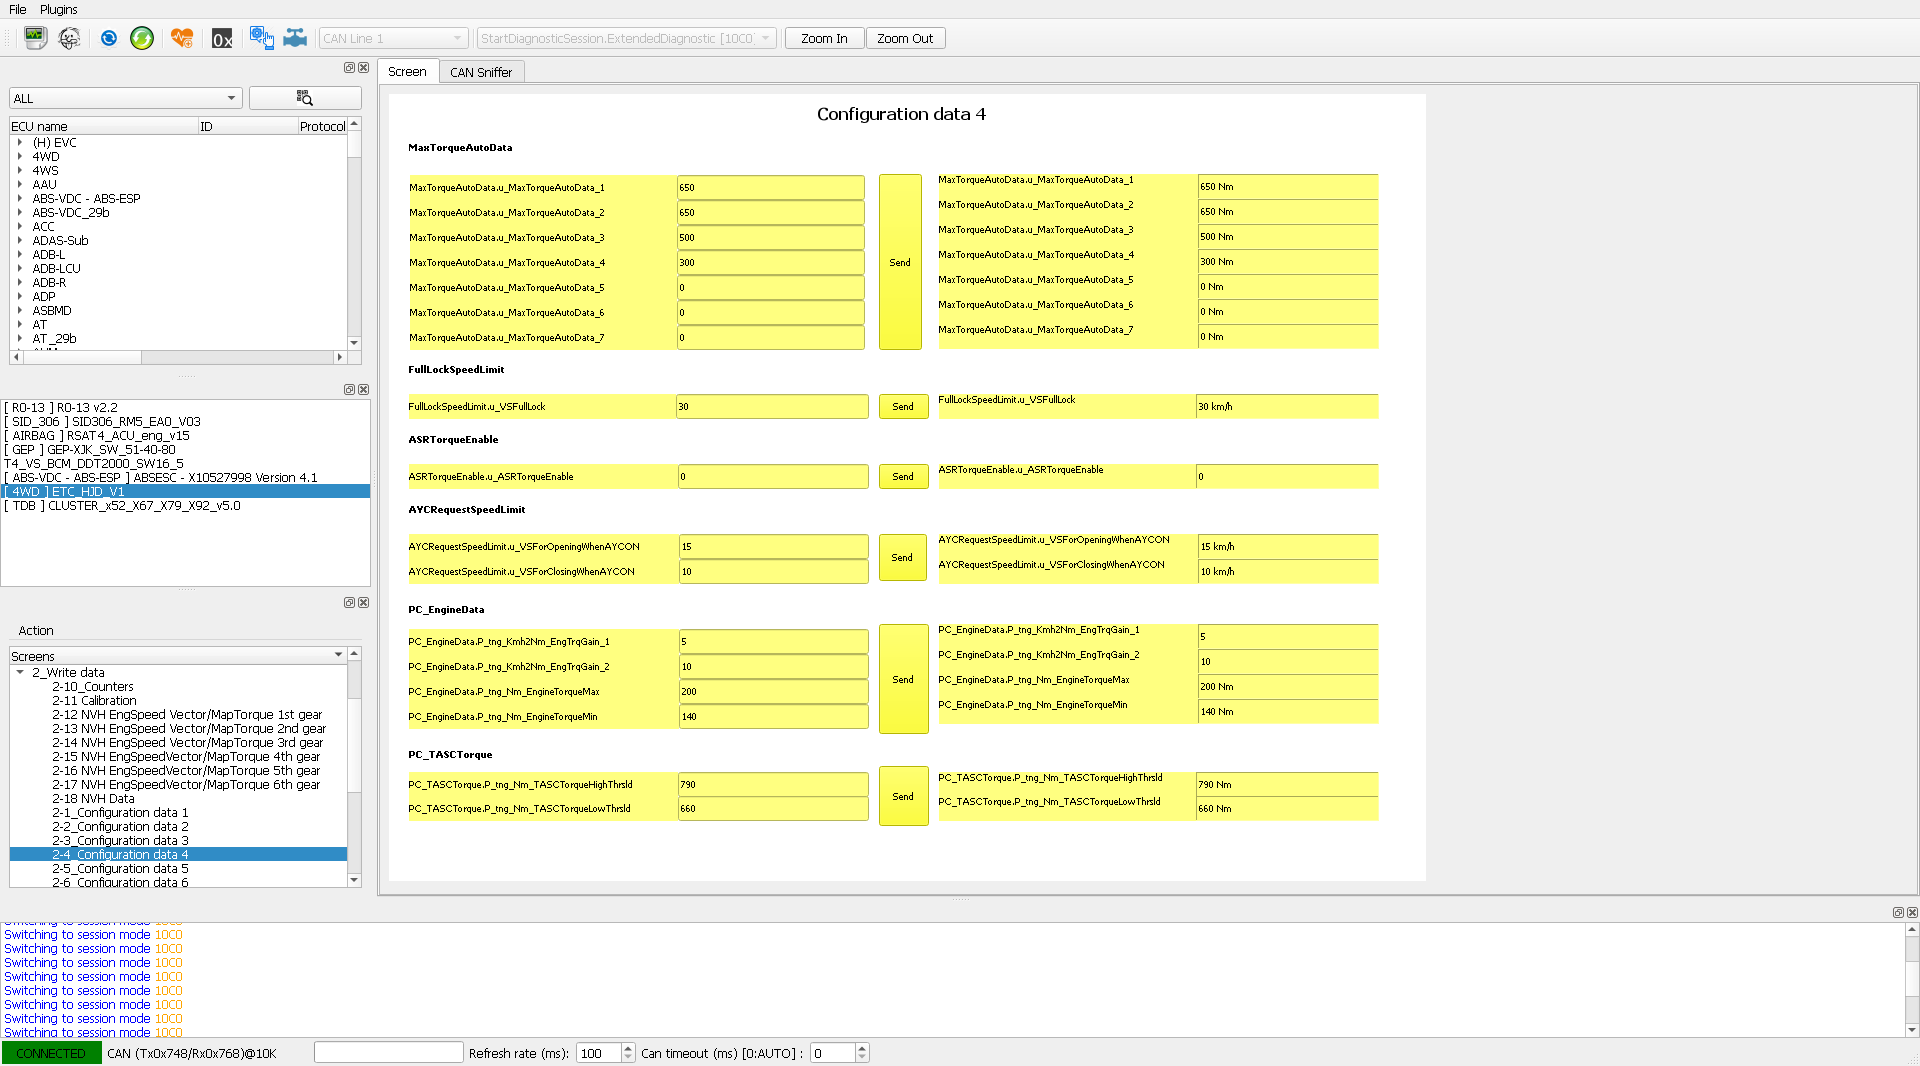This screenshot has height=1066, width=1920.
Task: Click the orange heart diagnostic icon
Action: coord(182,38)
